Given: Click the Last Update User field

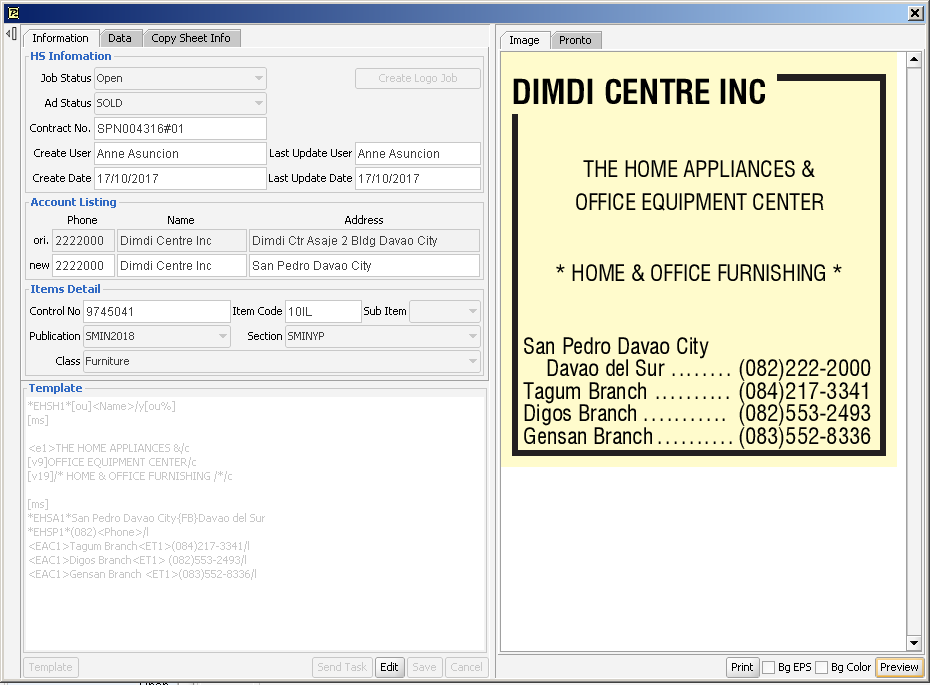Looking at the screenshot, I should (x=418, y=154).
